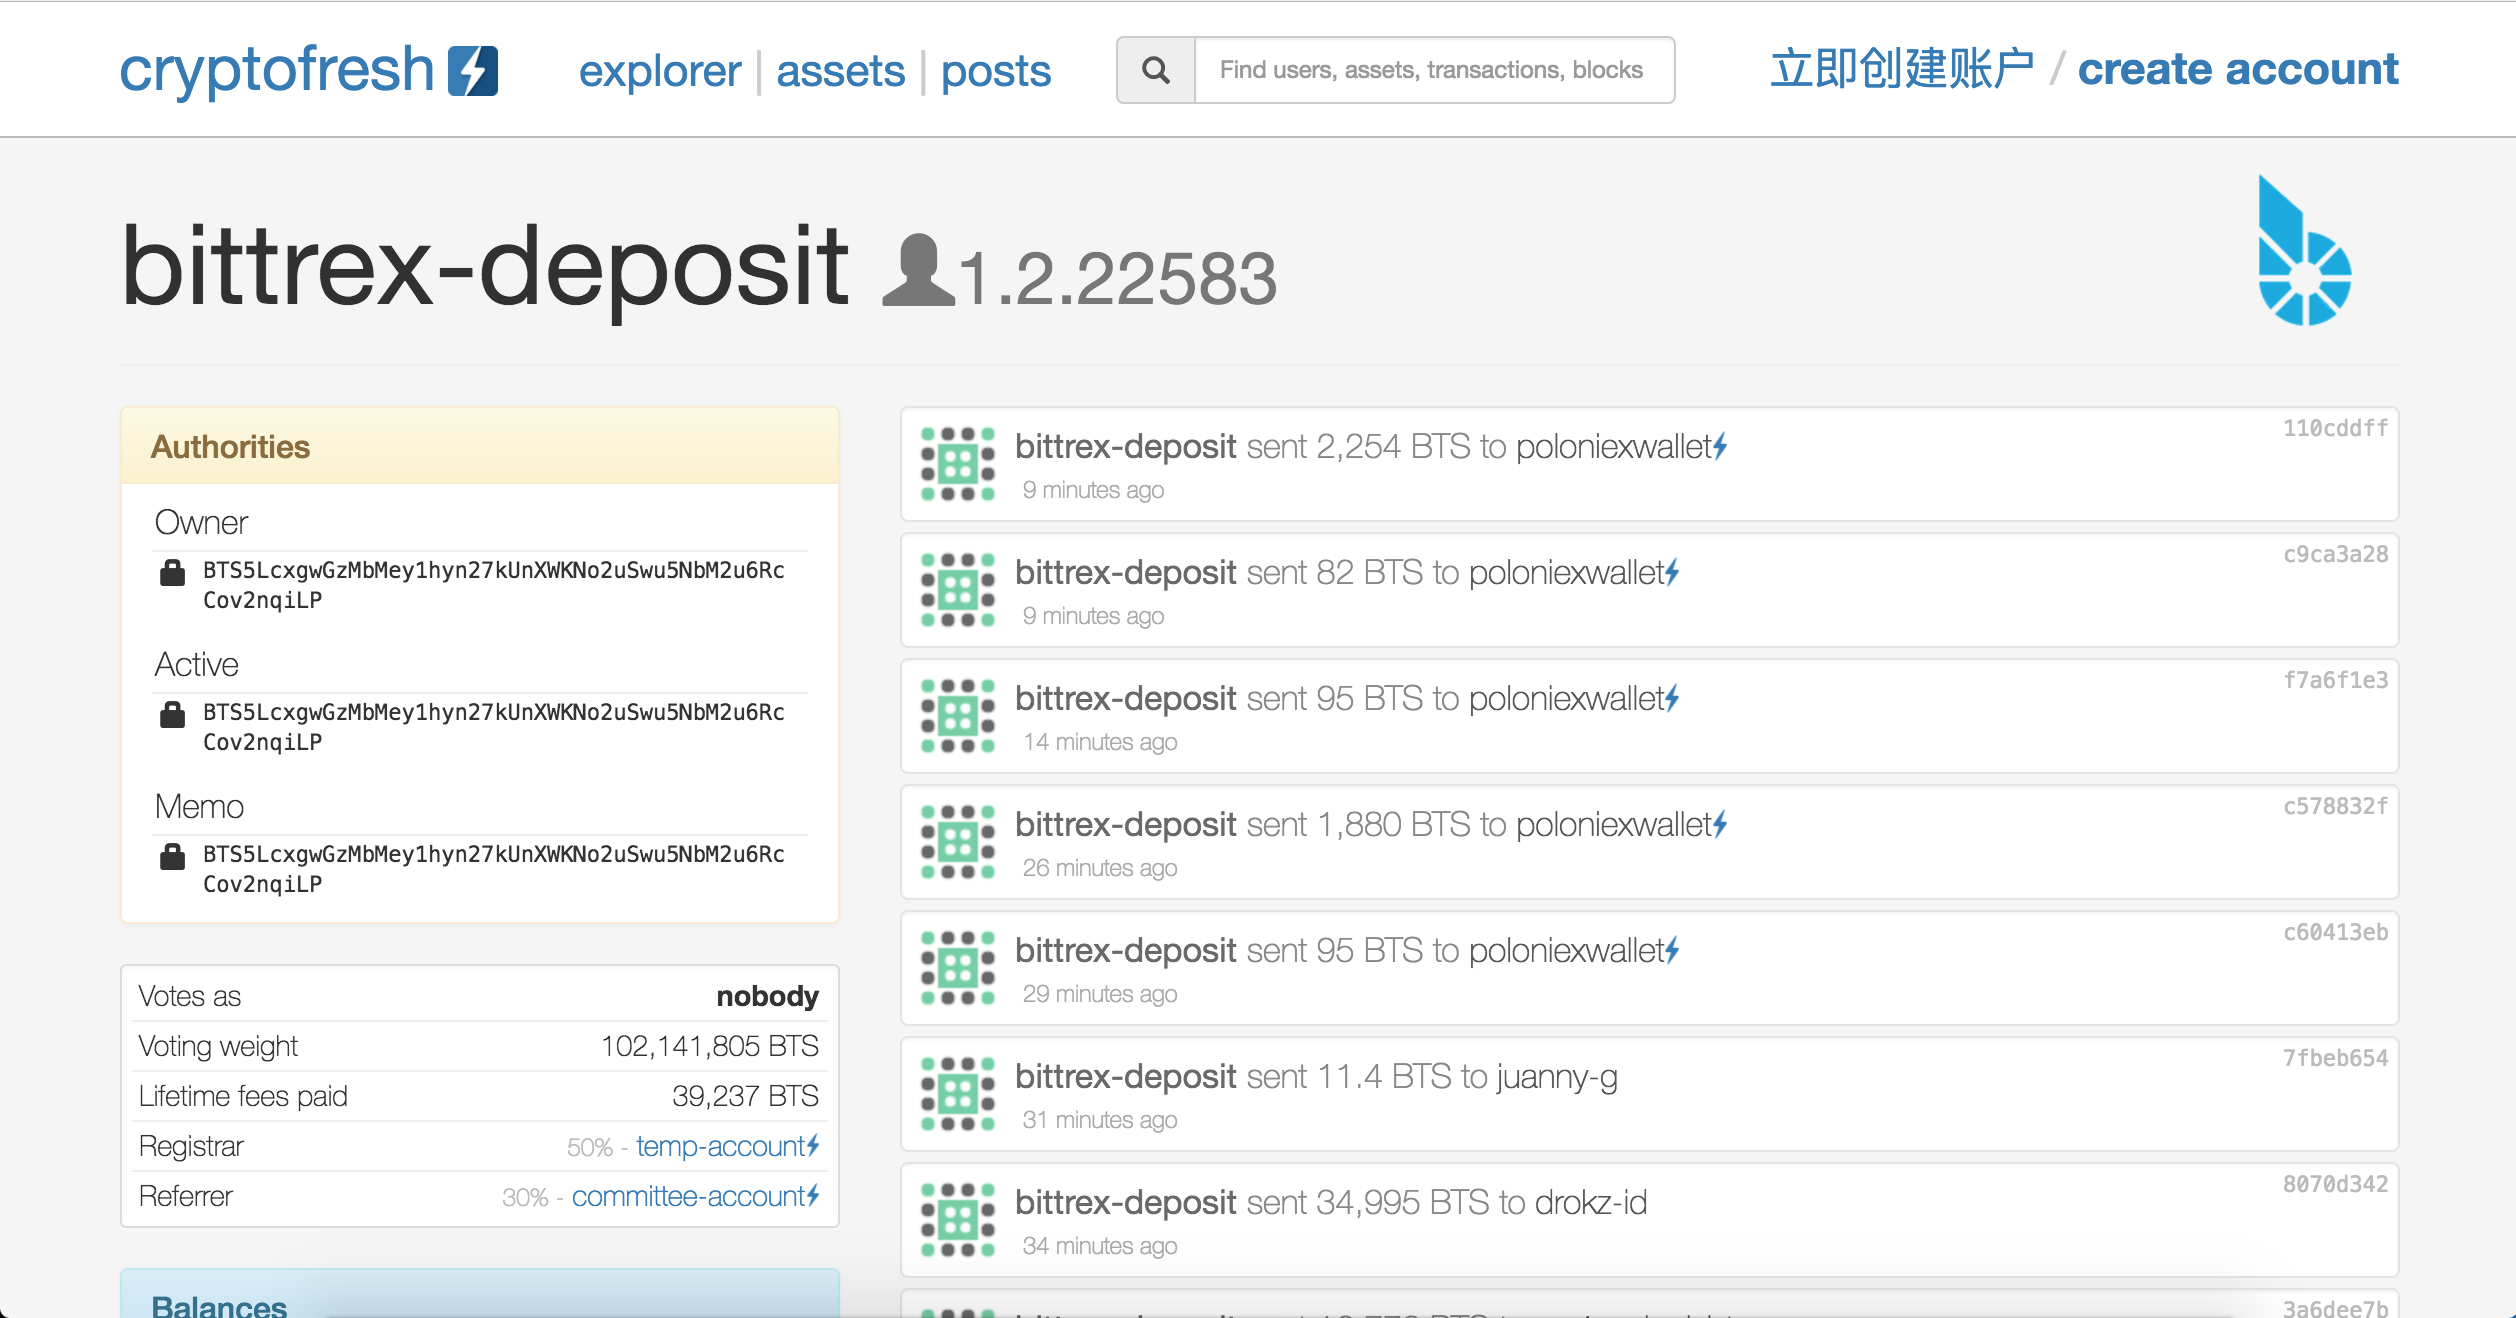Open transaction hash c9ca3a28
The width and height of the screenshot is (2516, 1318).
click(x=2335, y=554)
